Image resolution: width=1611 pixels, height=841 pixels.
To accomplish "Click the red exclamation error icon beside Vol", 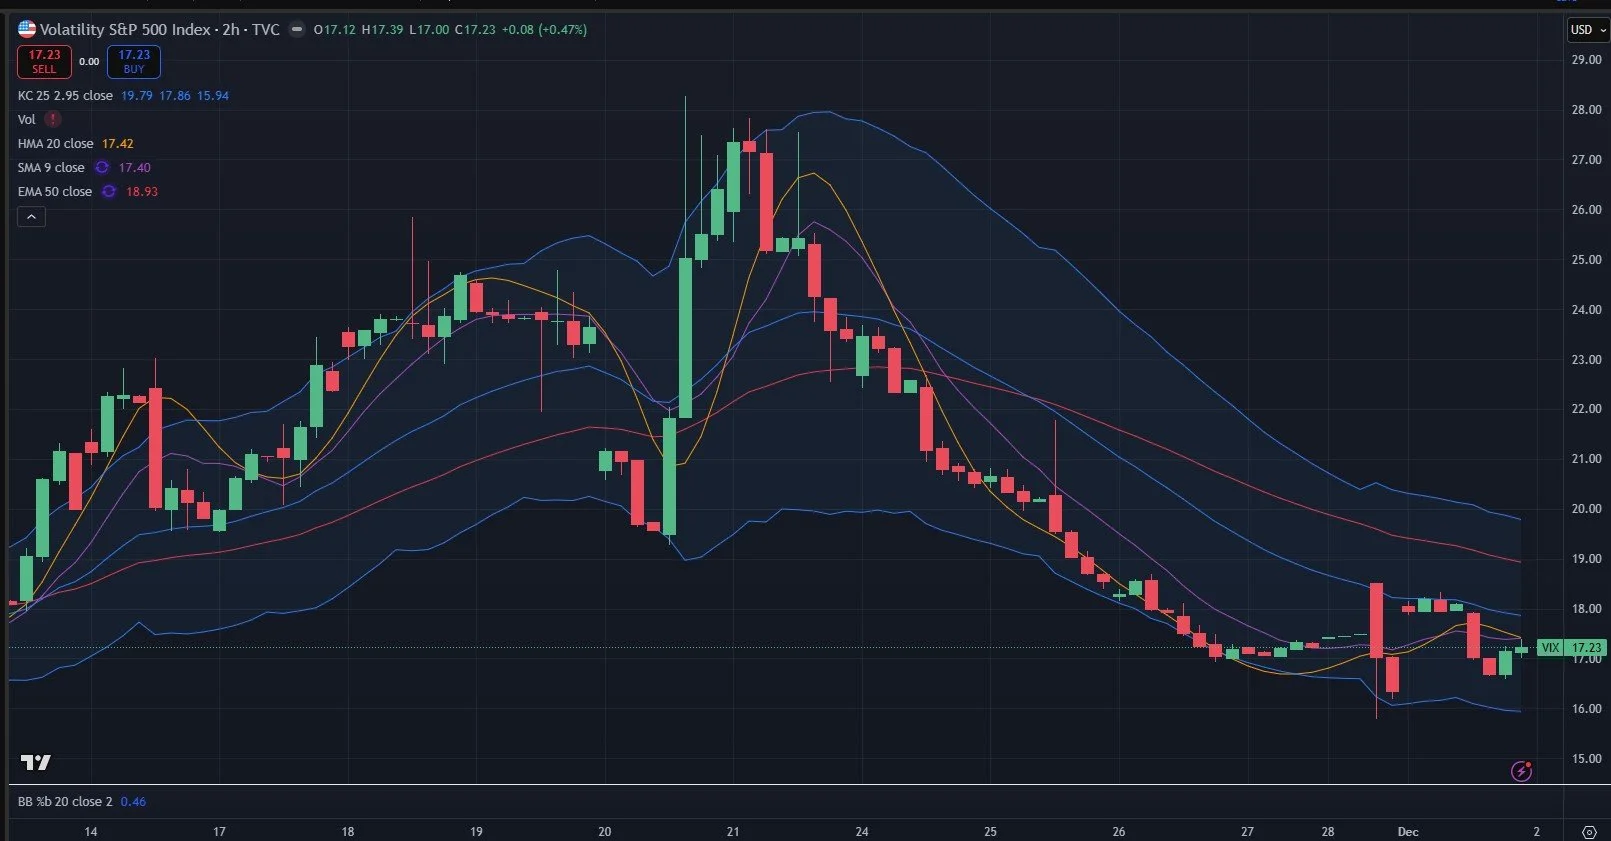I will (53, 119).
